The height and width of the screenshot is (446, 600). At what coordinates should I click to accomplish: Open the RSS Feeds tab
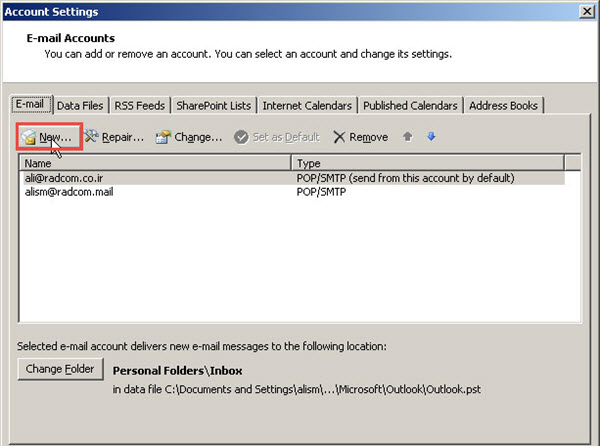click(139, 105)
